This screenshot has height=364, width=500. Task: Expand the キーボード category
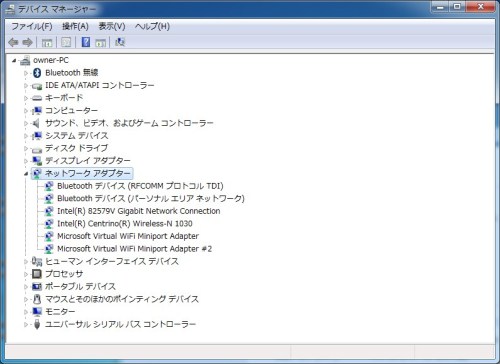pos(26,98)
